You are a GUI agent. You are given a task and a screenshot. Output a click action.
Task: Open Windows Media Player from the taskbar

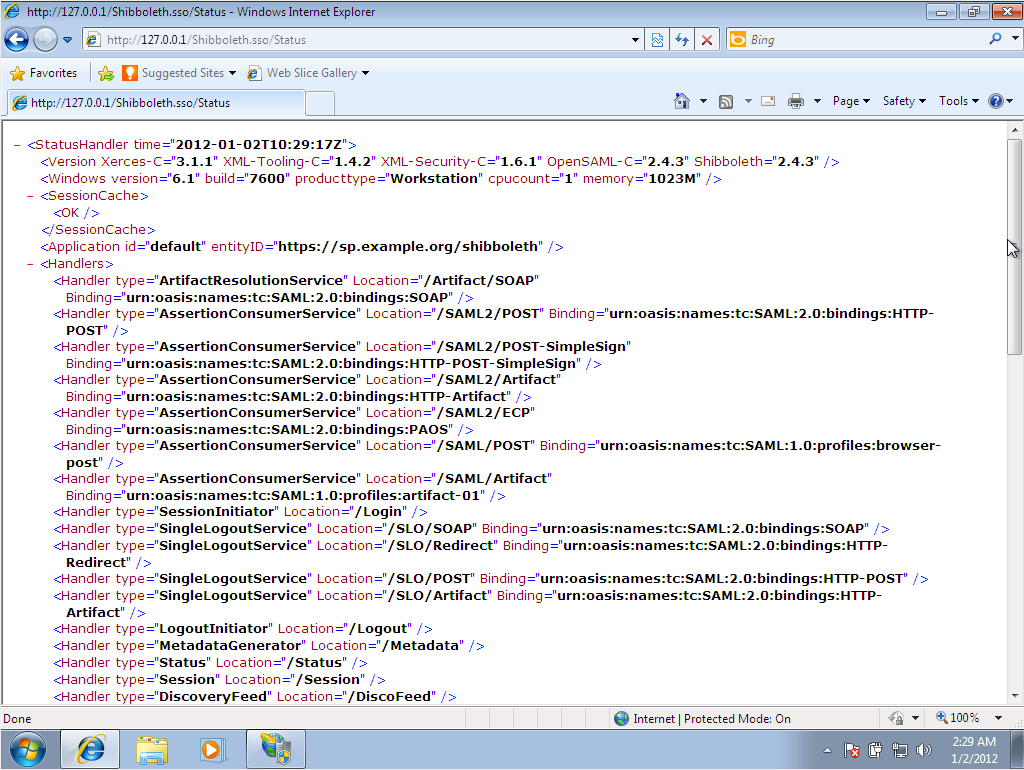point(213,748)
